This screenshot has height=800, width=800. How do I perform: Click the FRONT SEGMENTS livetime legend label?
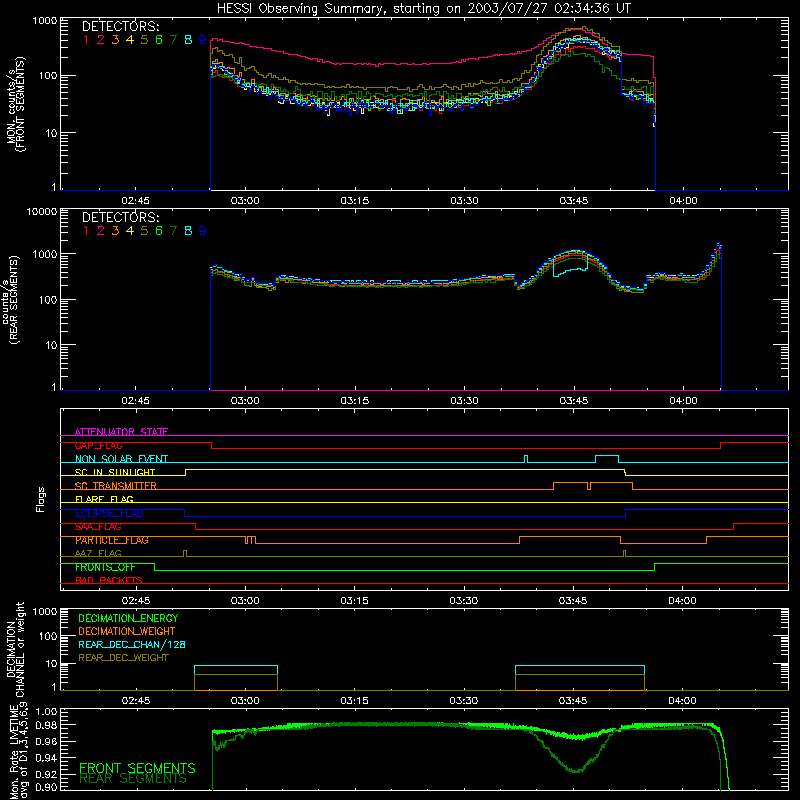click(137, 768)
